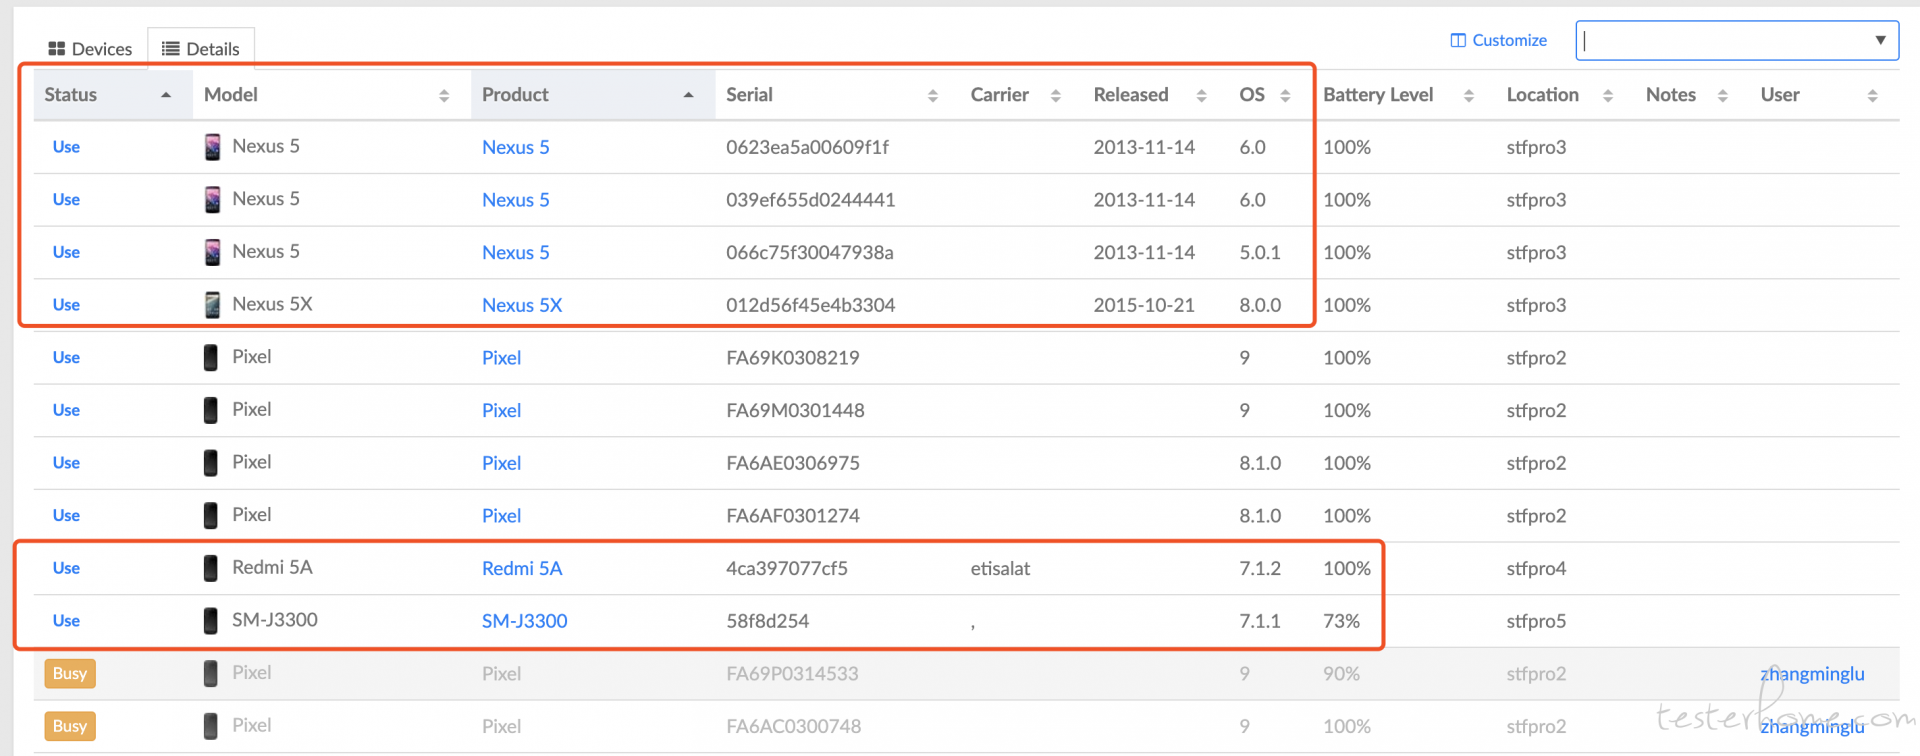Click device icon for busy Pixel FA6AC0300748
This screenshot has width=1920, height=756.
pos(211,726)
